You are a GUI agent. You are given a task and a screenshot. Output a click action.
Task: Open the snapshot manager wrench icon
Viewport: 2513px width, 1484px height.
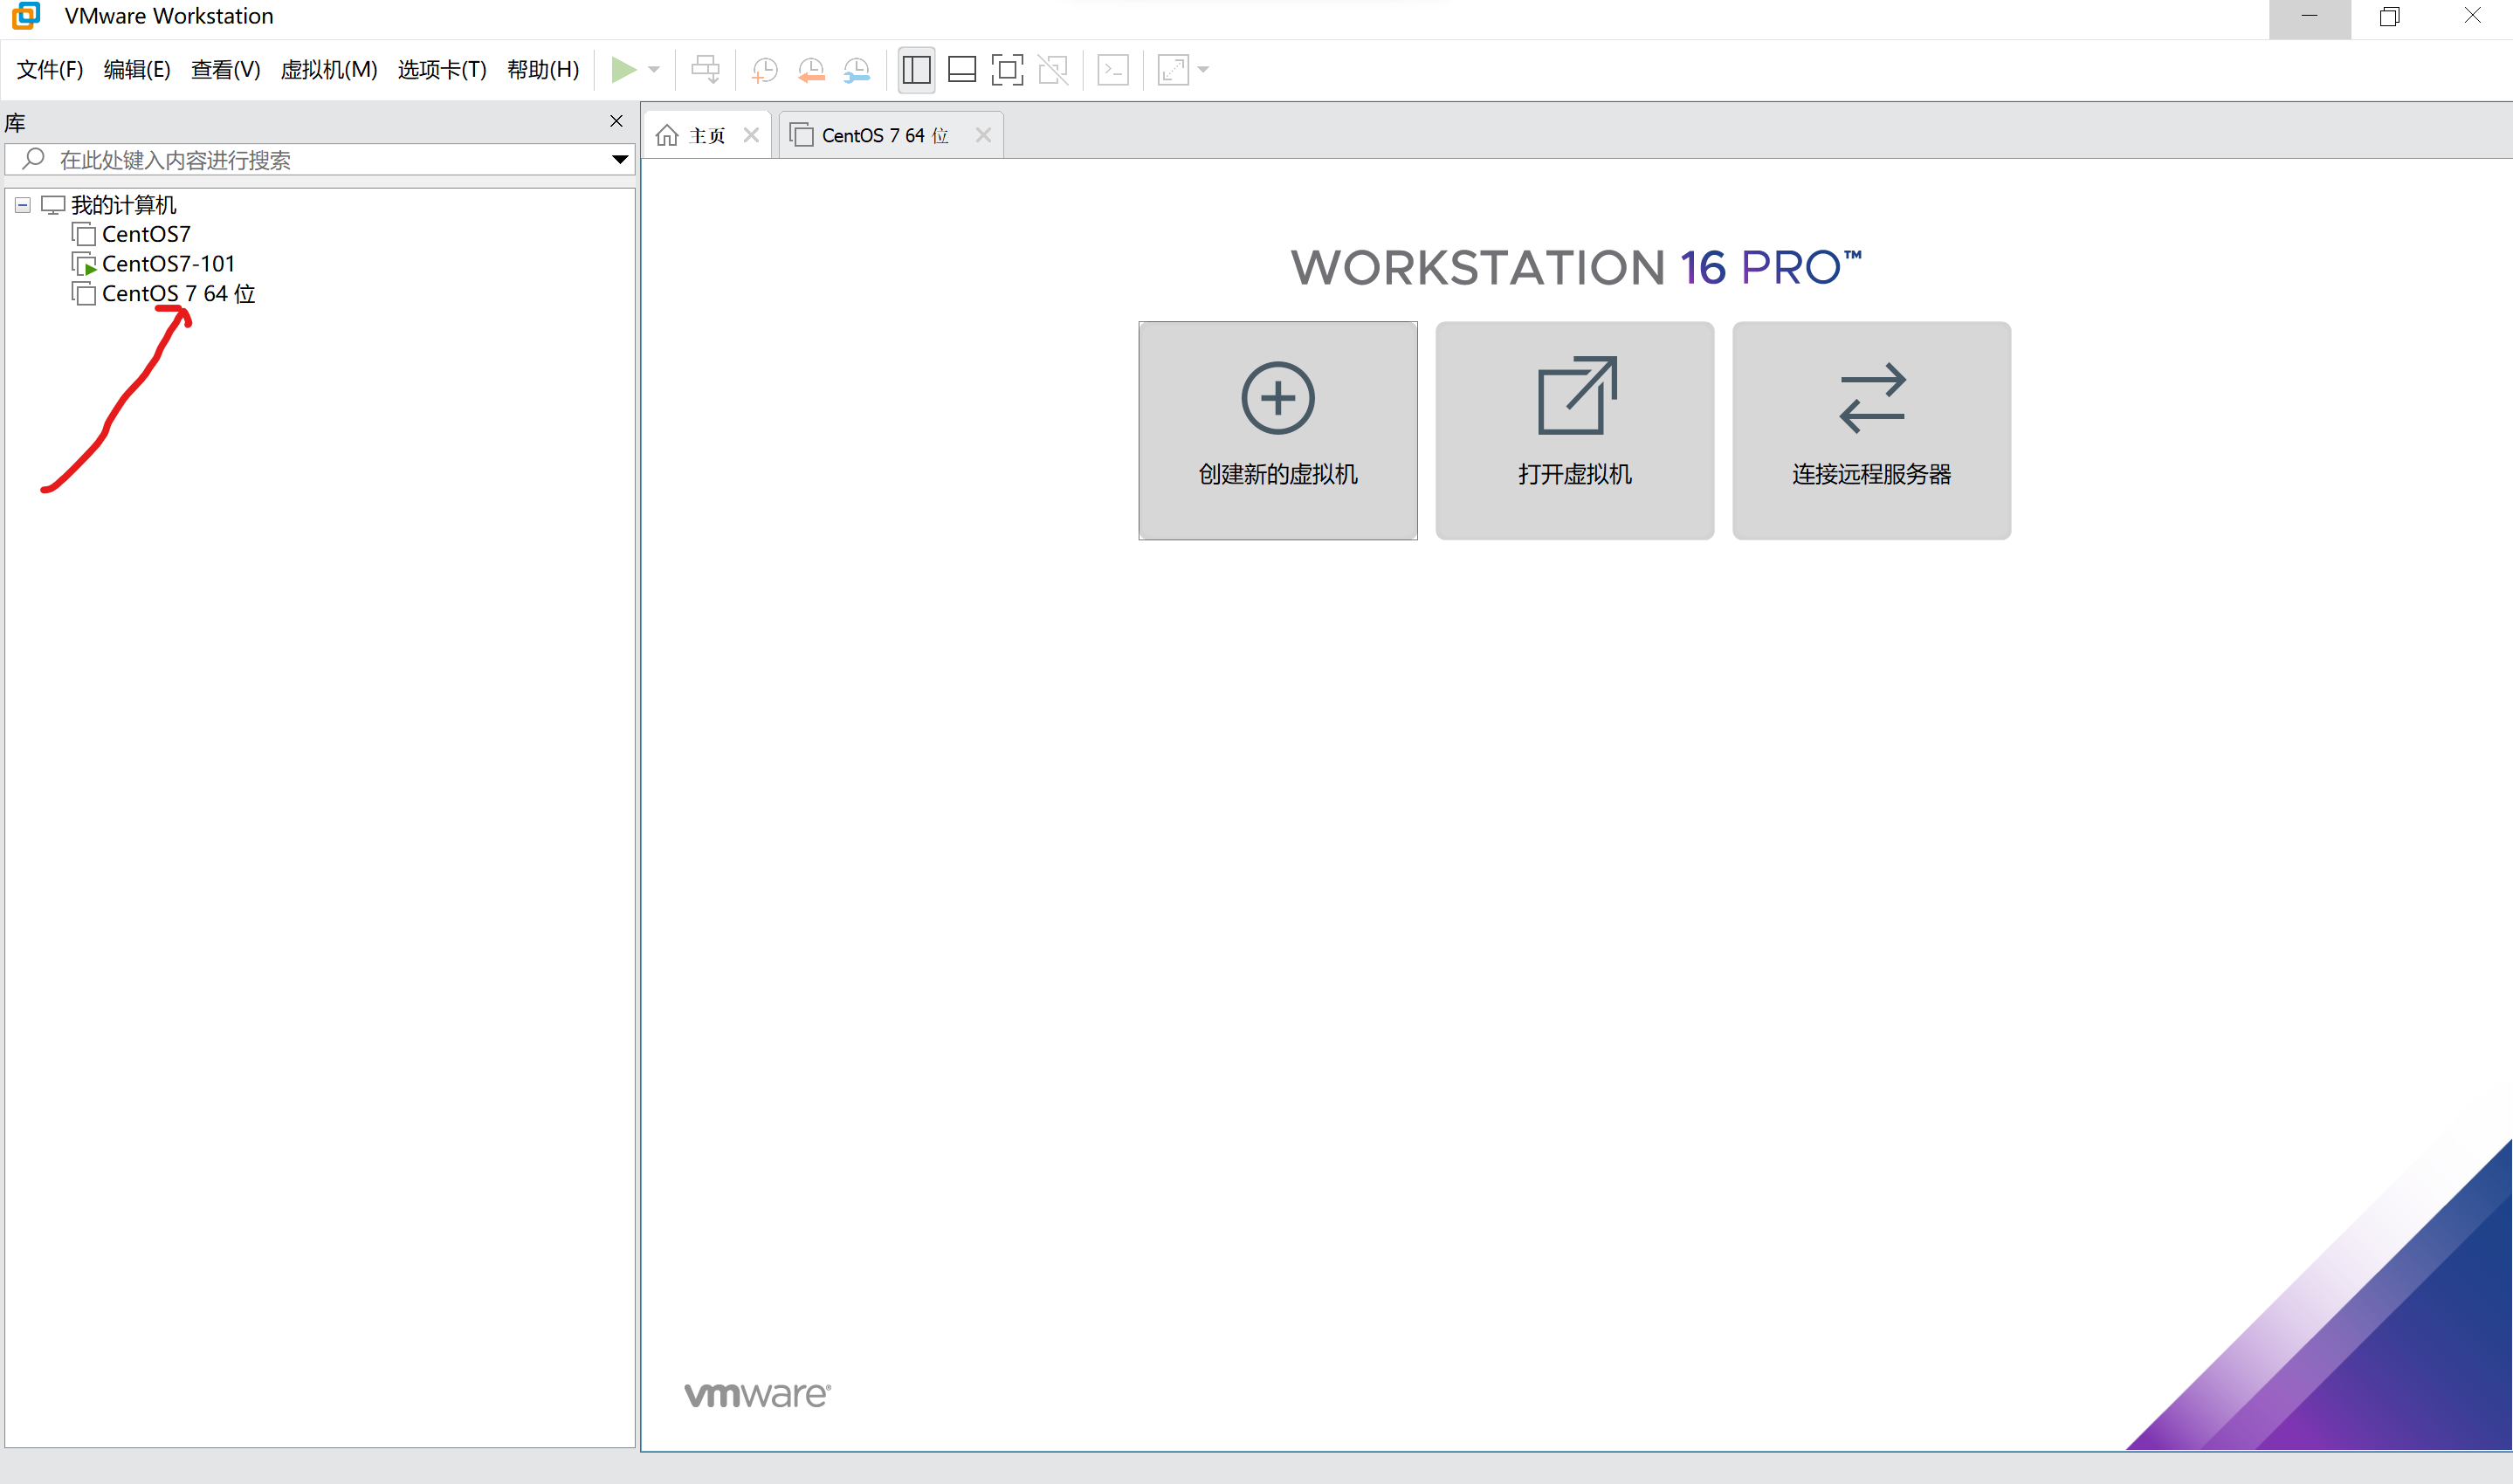point(857,69)
